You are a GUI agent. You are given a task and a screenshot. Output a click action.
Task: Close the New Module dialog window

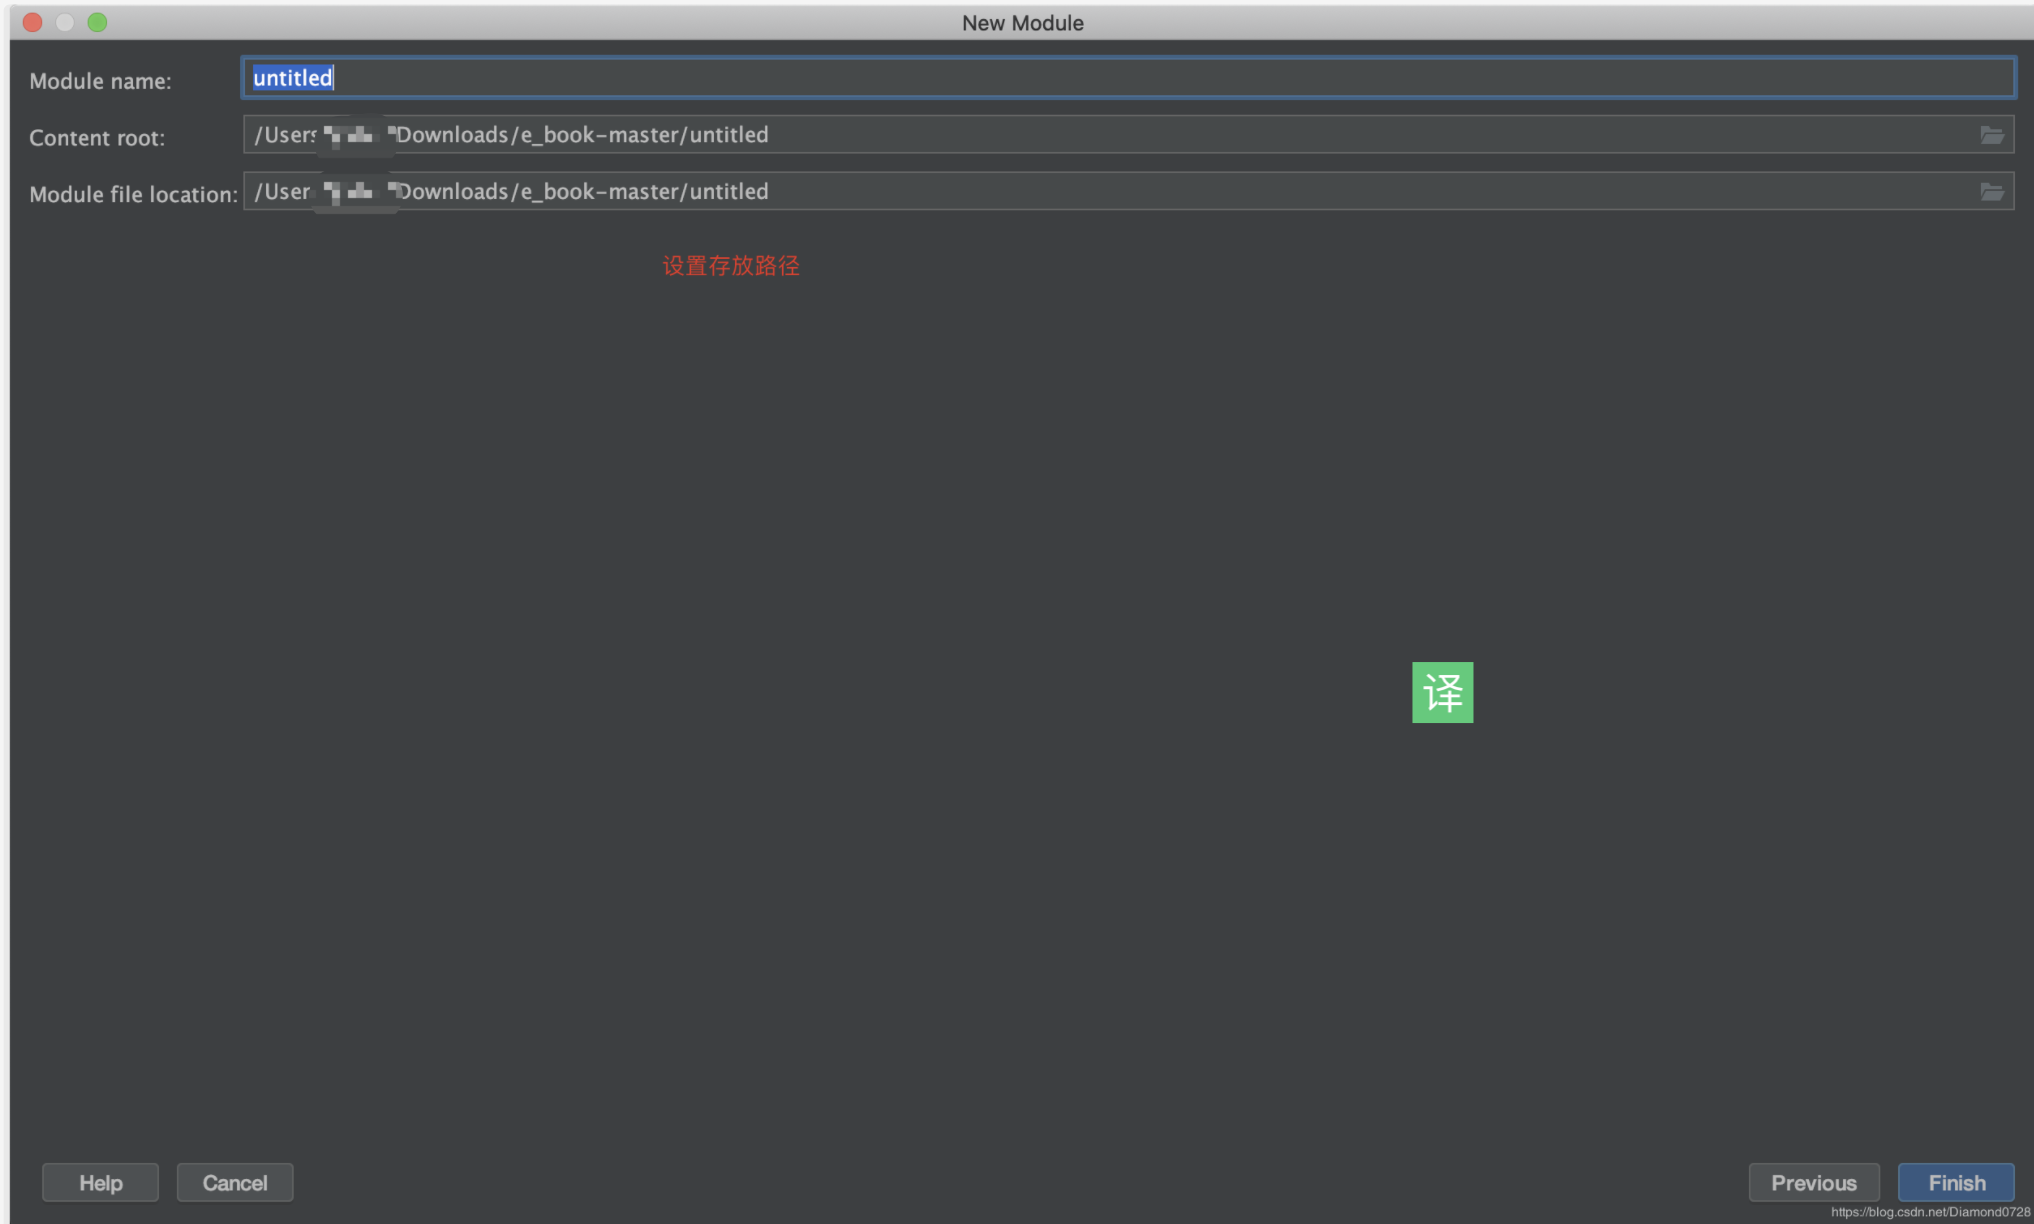coord(32,21)
